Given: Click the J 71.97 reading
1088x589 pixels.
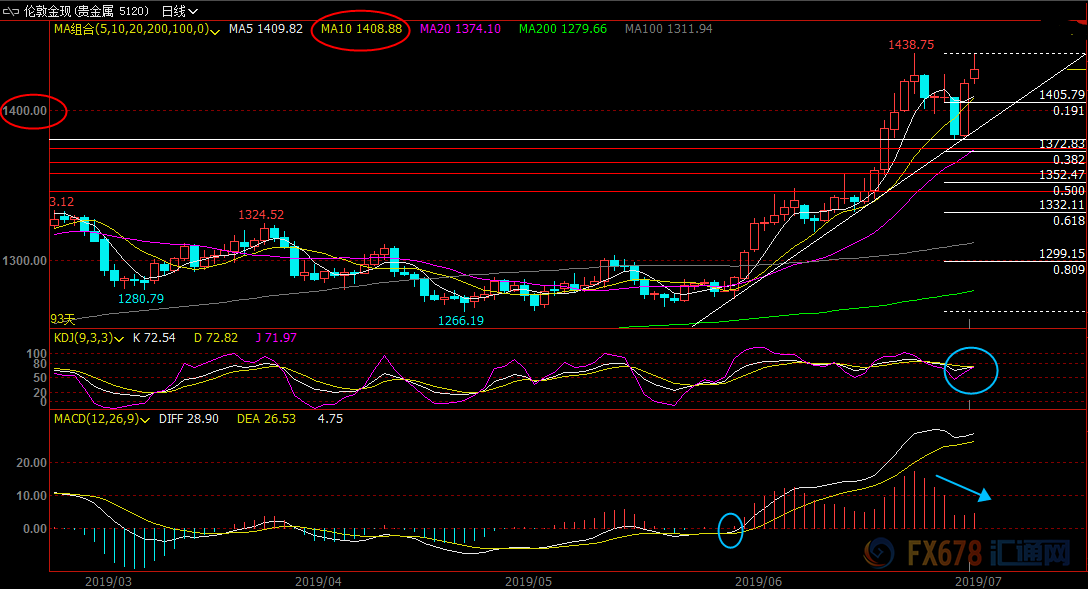Looking at the screenshot, I should pyautogui.click(x=275, y=338).
